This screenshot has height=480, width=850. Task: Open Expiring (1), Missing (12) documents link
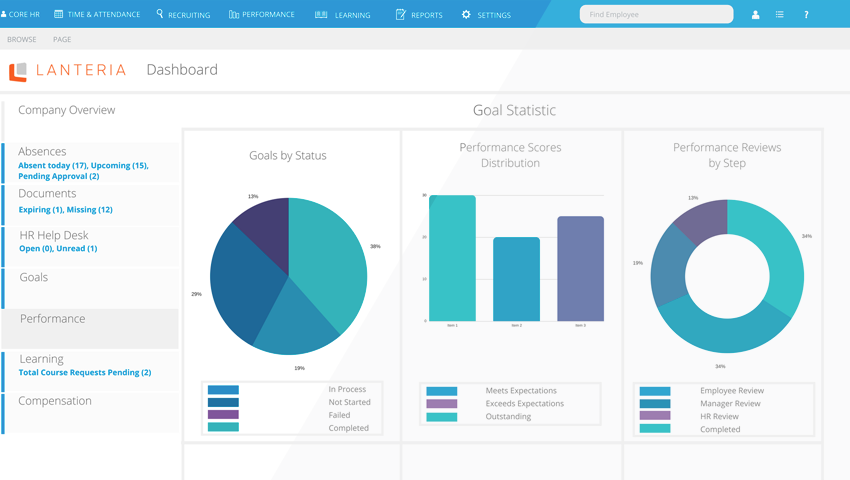tap(66, 209)
